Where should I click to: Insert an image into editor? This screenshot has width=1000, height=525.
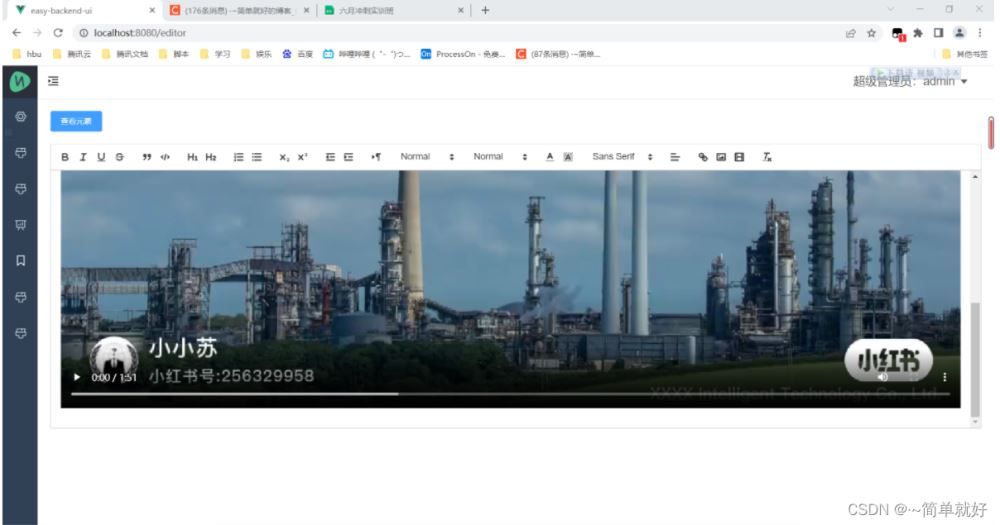(720, 157)
